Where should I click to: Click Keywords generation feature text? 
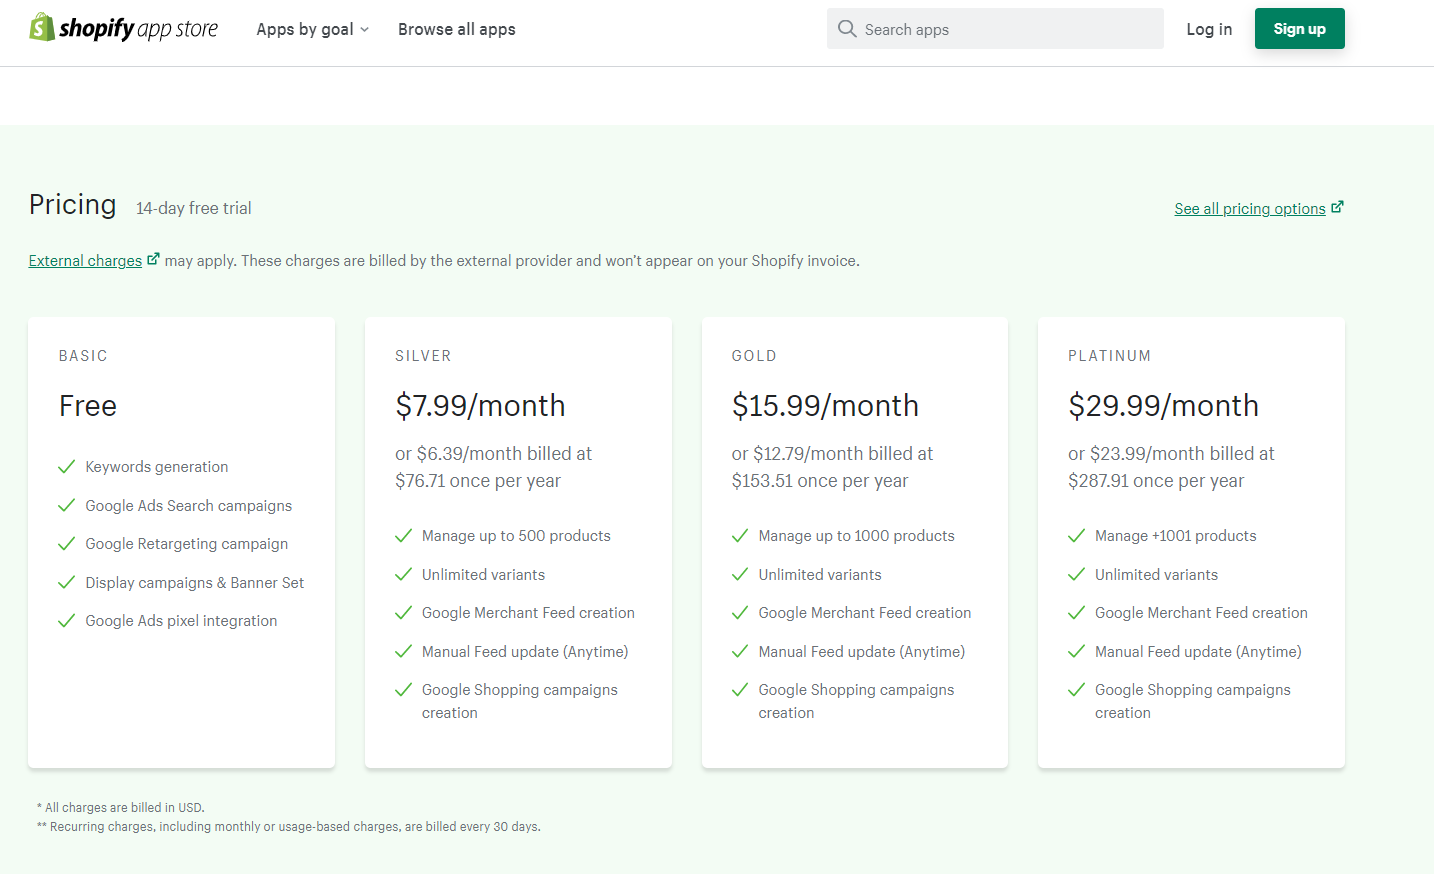pyautogui.click(x=157, y=467)
